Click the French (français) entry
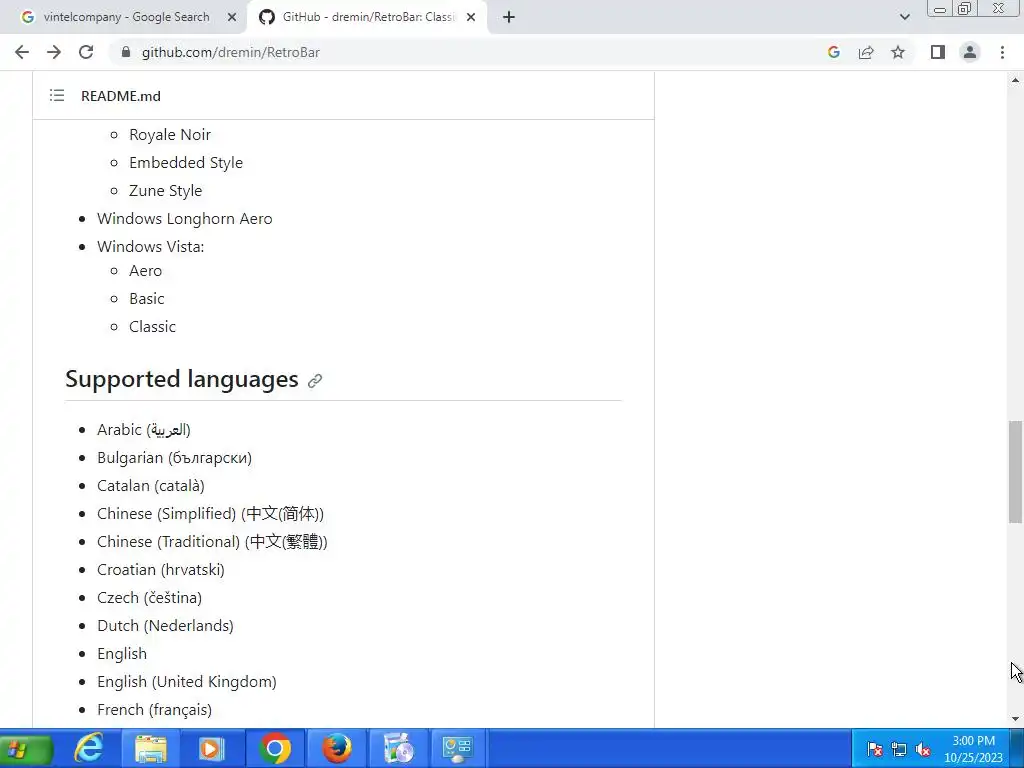1024x768 pixels. coord(155,710)
